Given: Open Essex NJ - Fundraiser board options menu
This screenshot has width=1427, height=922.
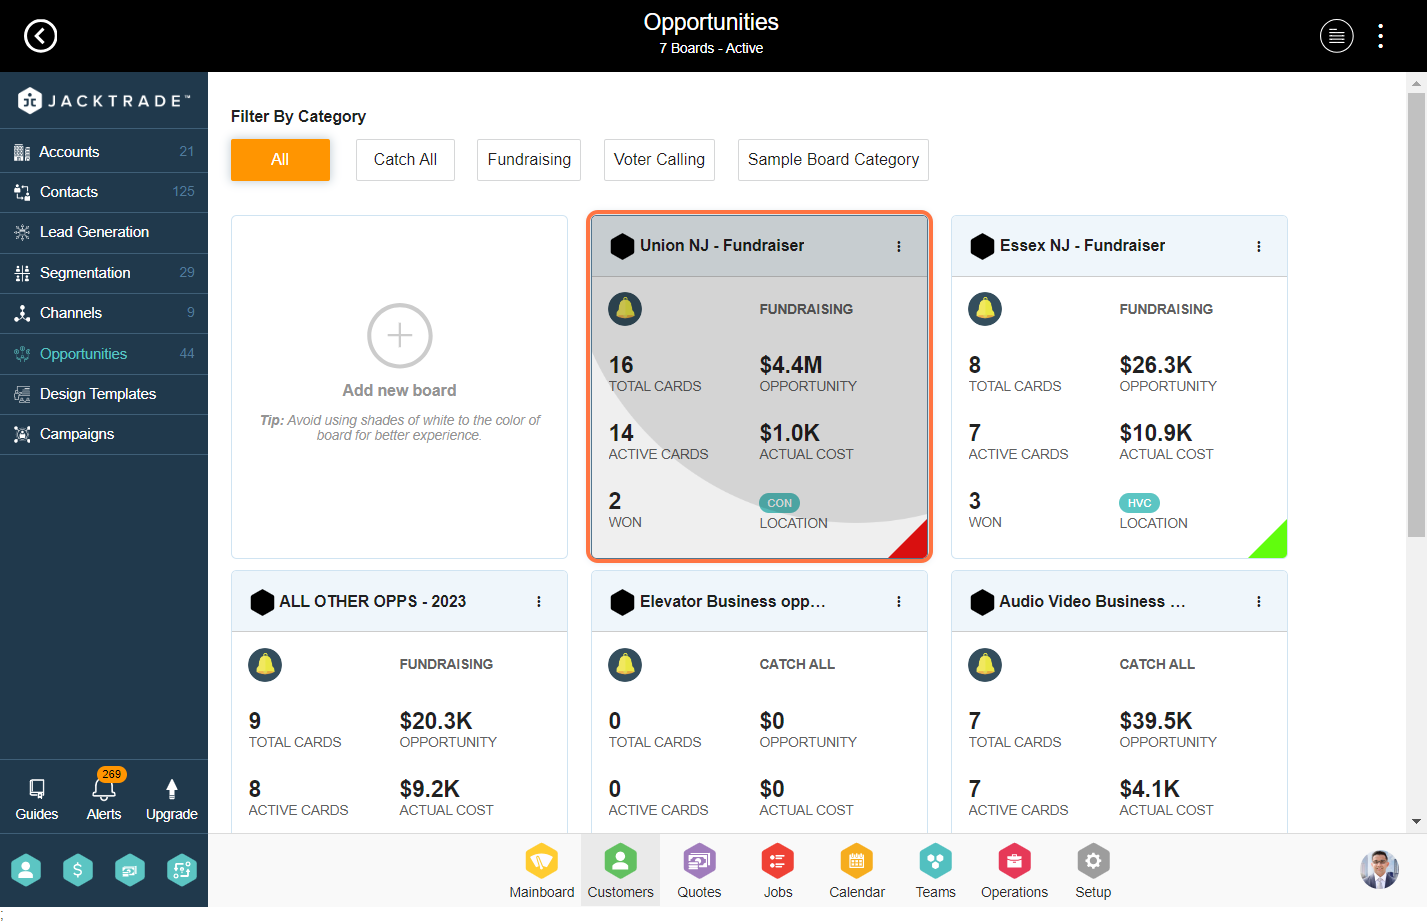Looking at the screenshot, I should pos(1259,246).
